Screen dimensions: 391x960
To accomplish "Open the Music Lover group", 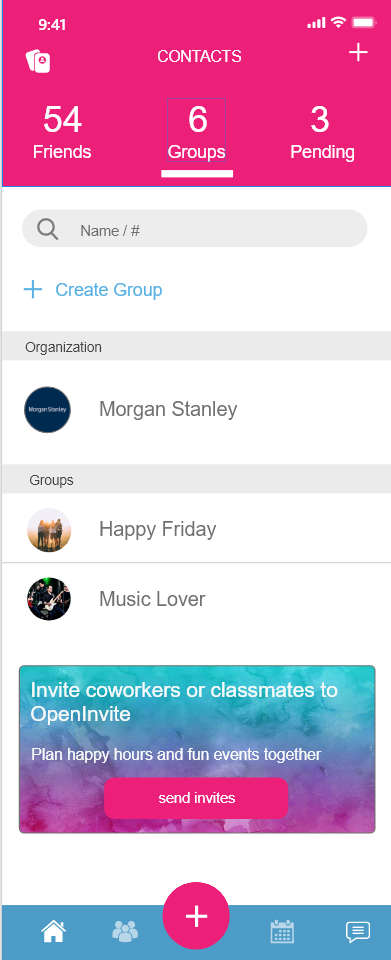I will [x=196, y=599].
